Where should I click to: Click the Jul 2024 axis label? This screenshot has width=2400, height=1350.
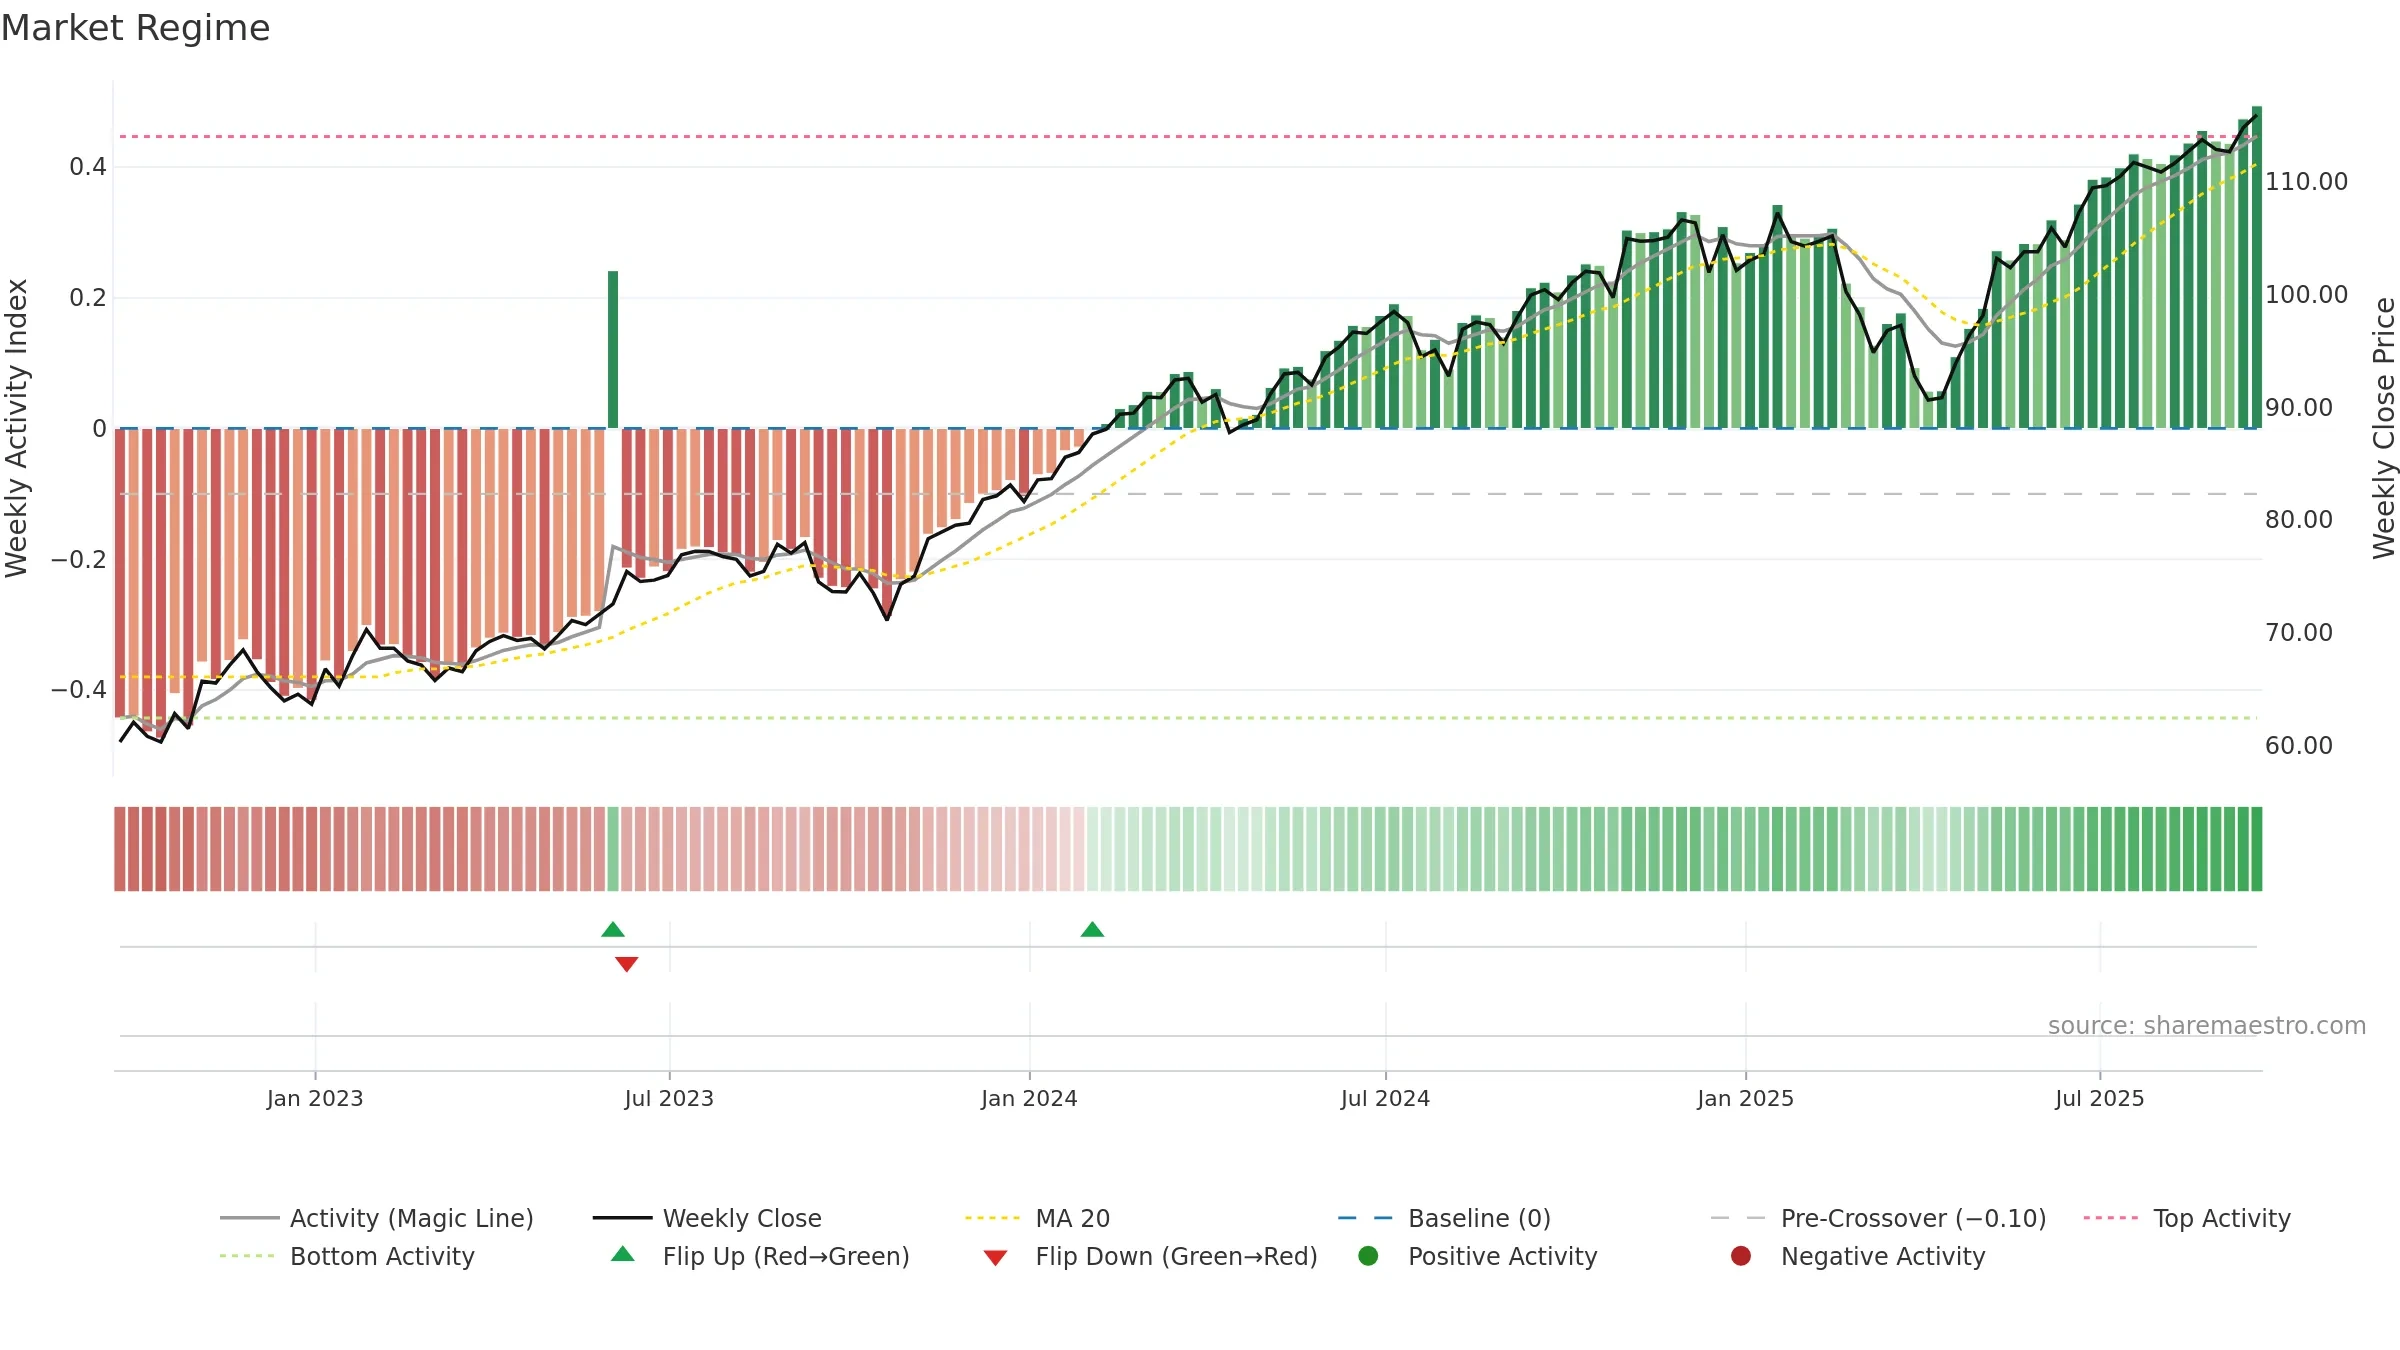coord(1385,1098)
